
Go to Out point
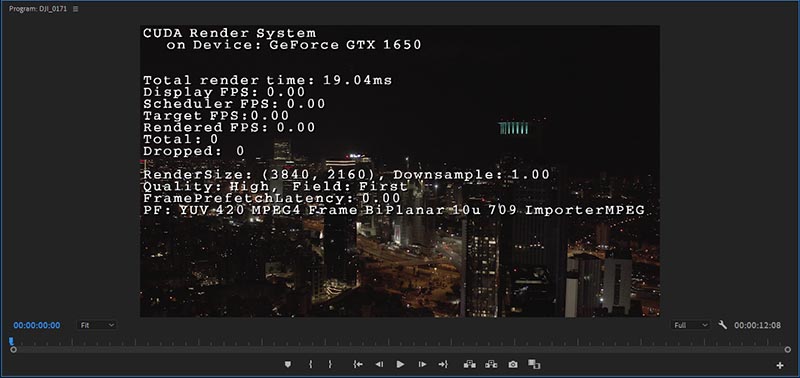point(443,364)
